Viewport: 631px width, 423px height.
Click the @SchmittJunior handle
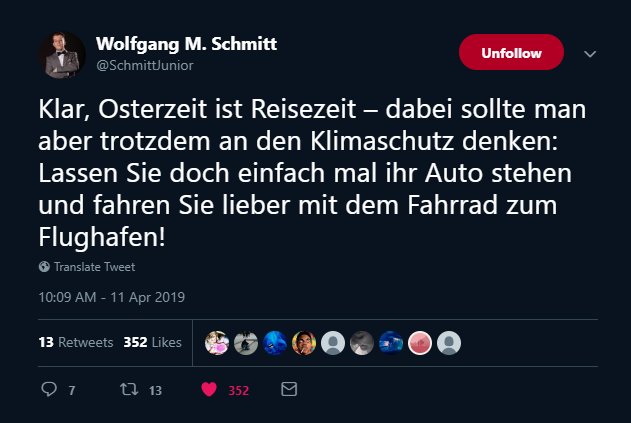(144, 65)
